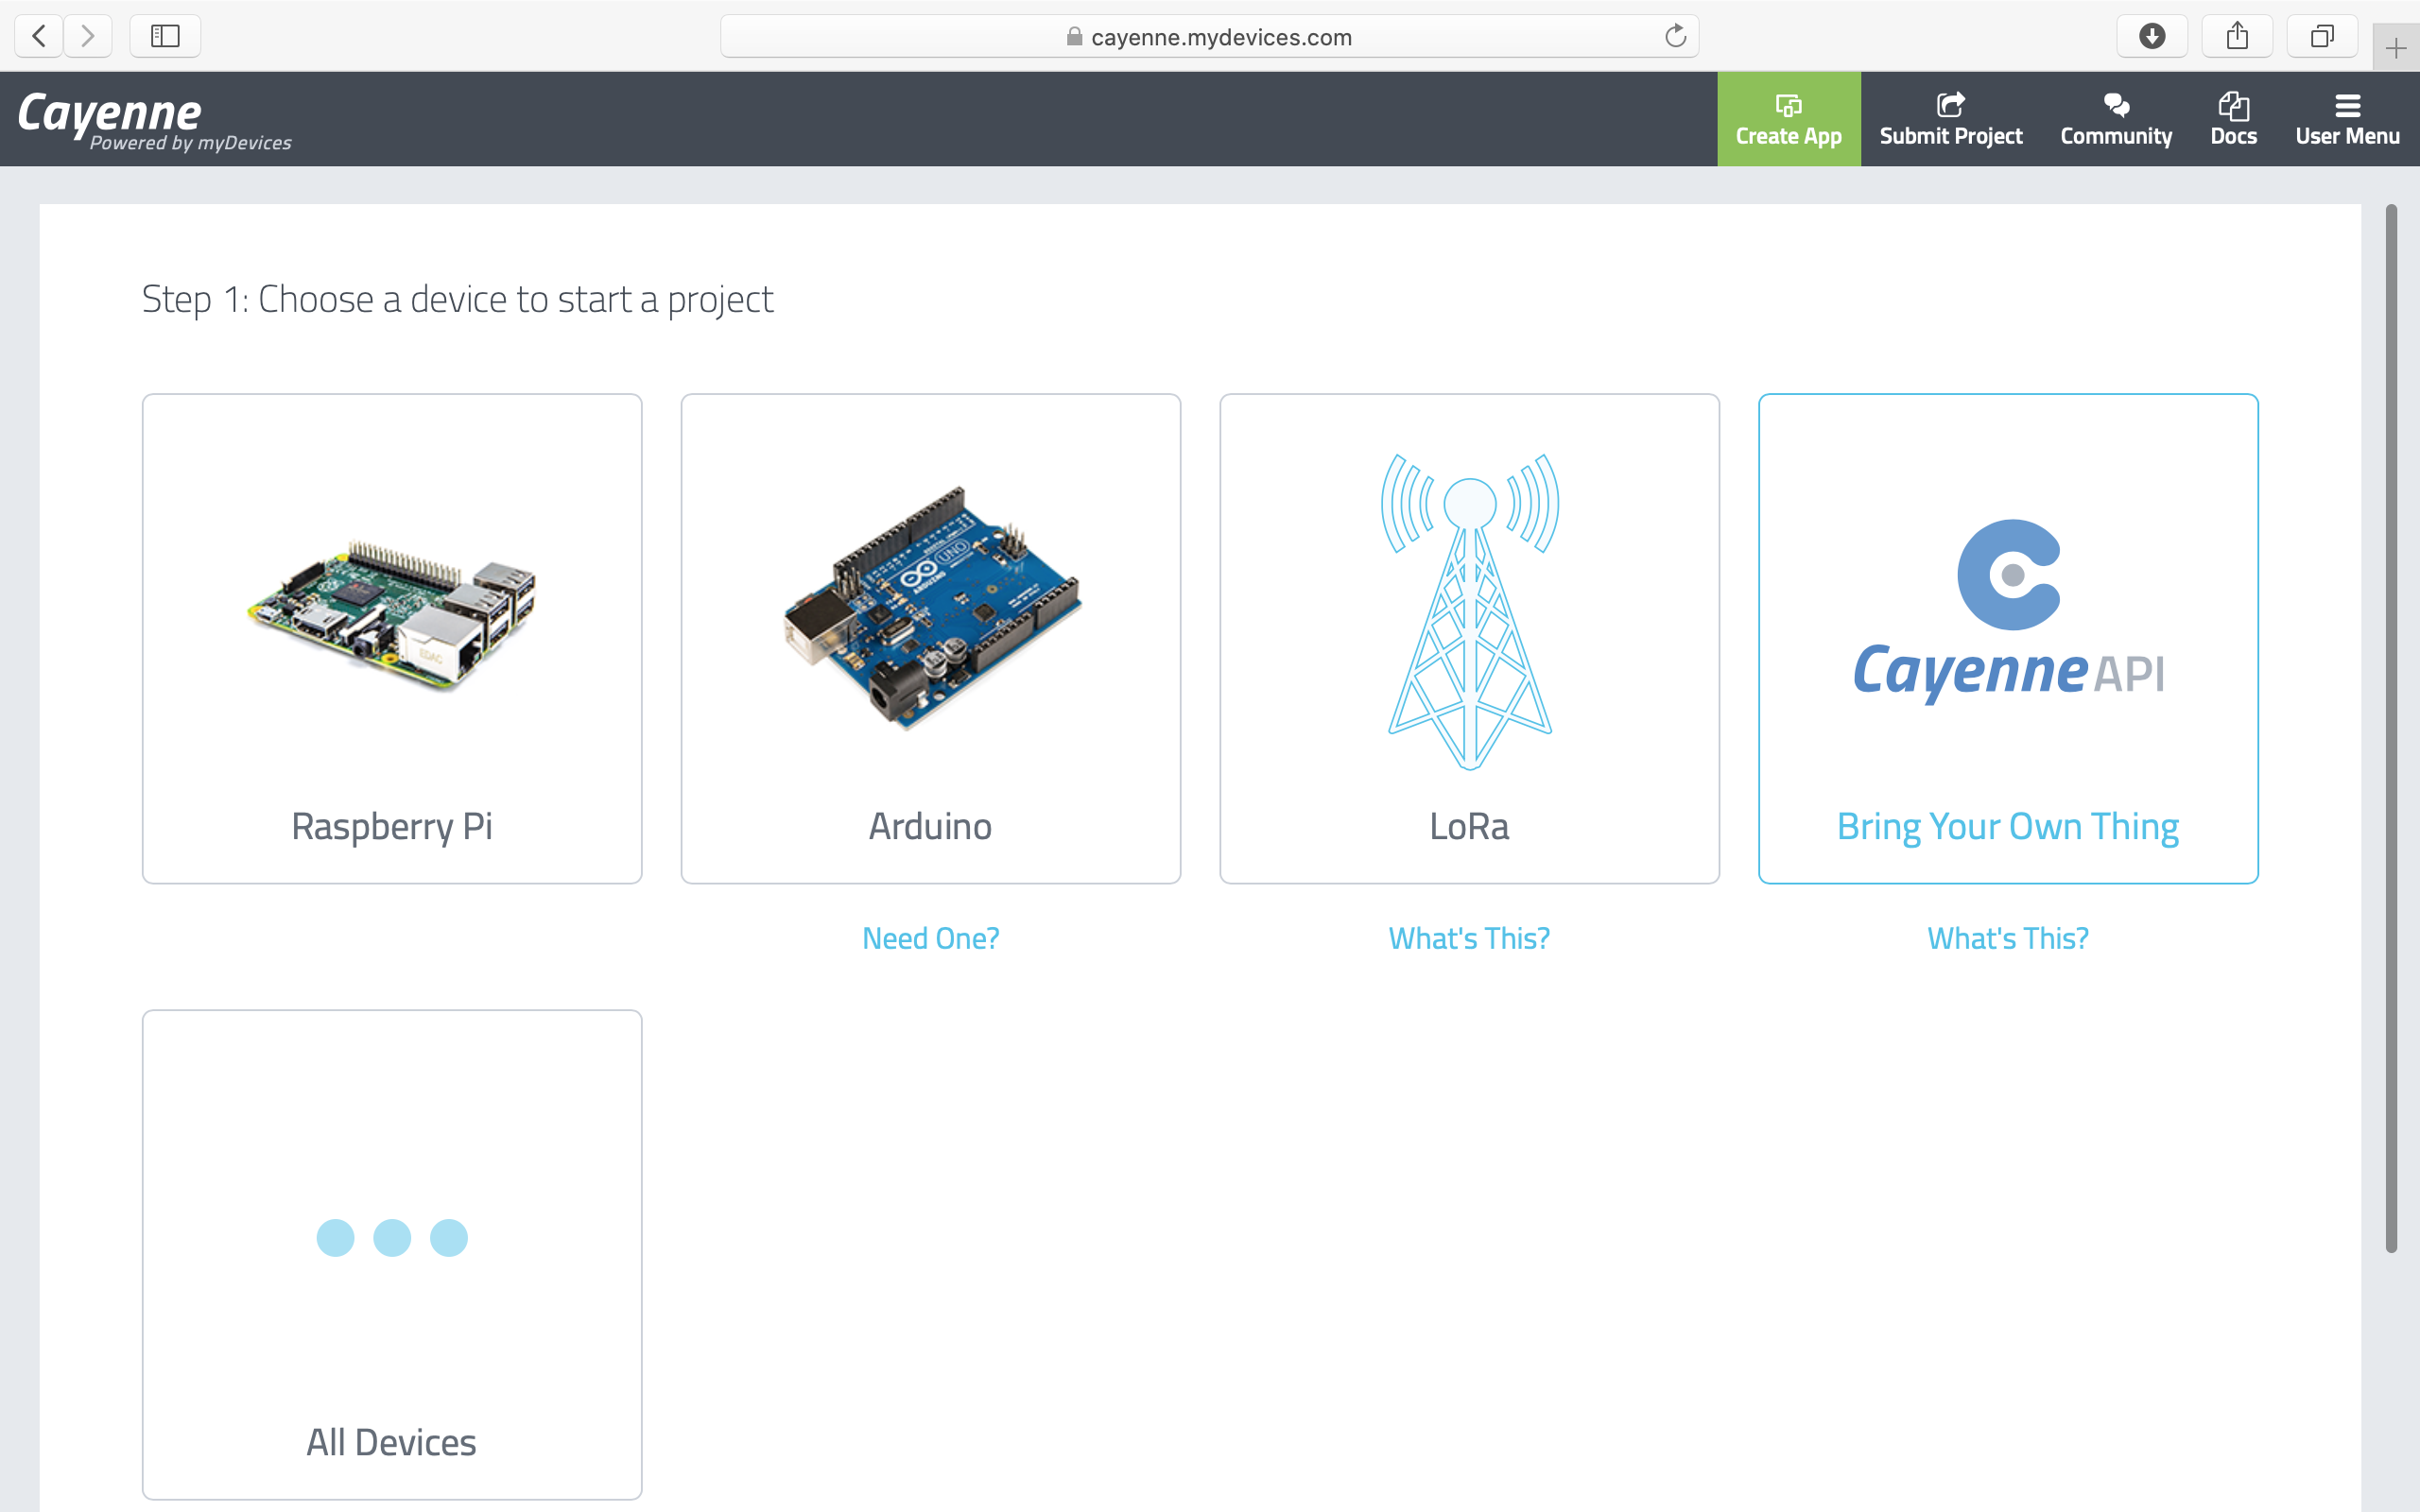
Task: Choose the Arduino device card
Action: pyautogui.click(x=930, y=638)
